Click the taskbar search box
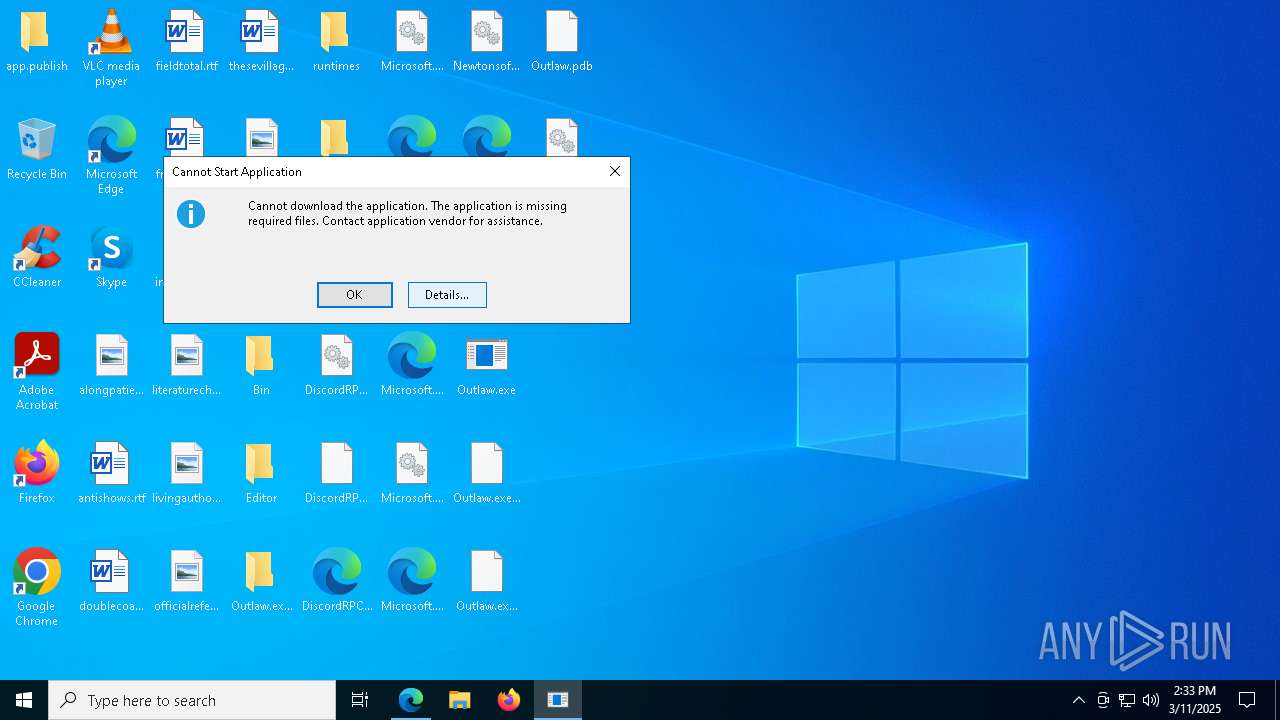 [192, 700]
